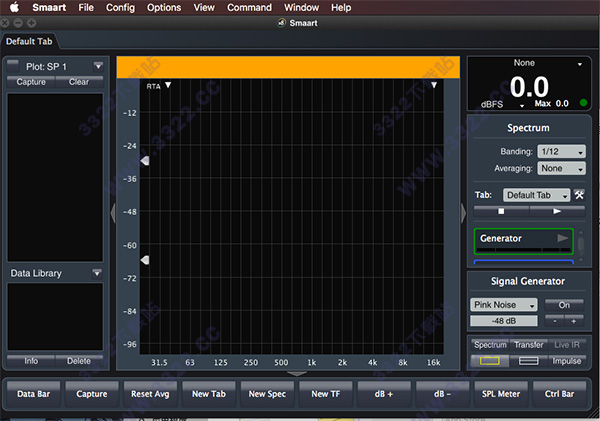
Task: Decrease generator level with minus button
Action: point(554,321)
